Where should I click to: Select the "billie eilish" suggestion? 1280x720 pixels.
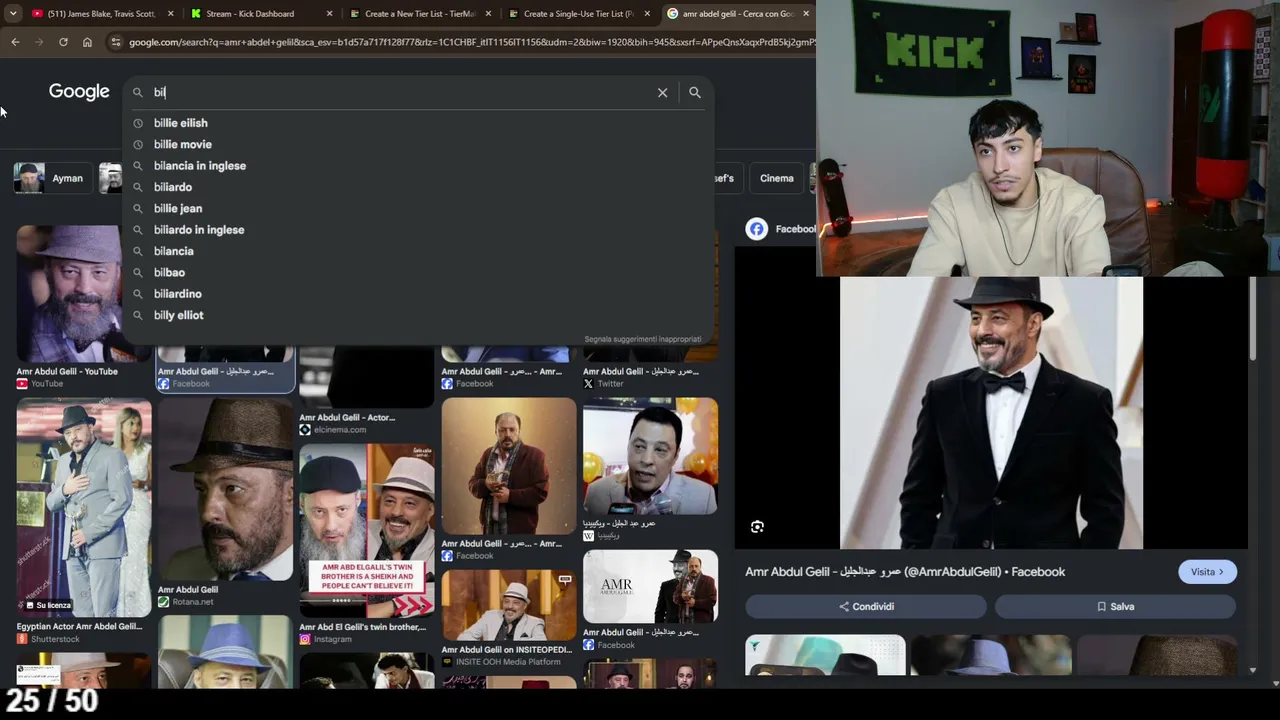click(x=418, y=123)
